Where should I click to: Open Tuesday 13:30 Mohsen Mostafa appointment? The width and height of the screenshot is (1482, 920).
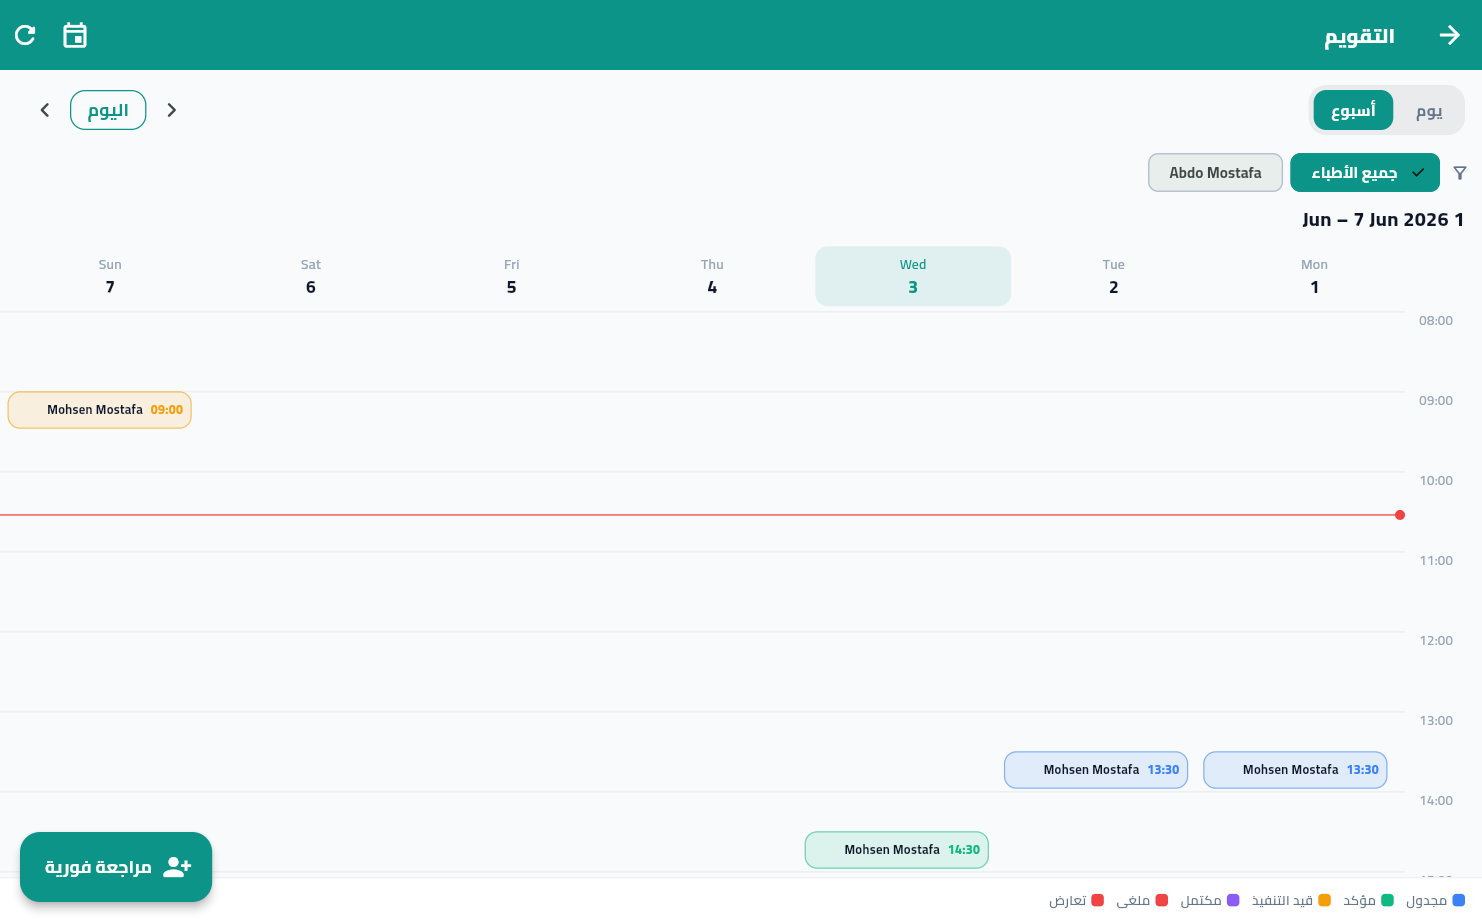(x=1096, y=770)
